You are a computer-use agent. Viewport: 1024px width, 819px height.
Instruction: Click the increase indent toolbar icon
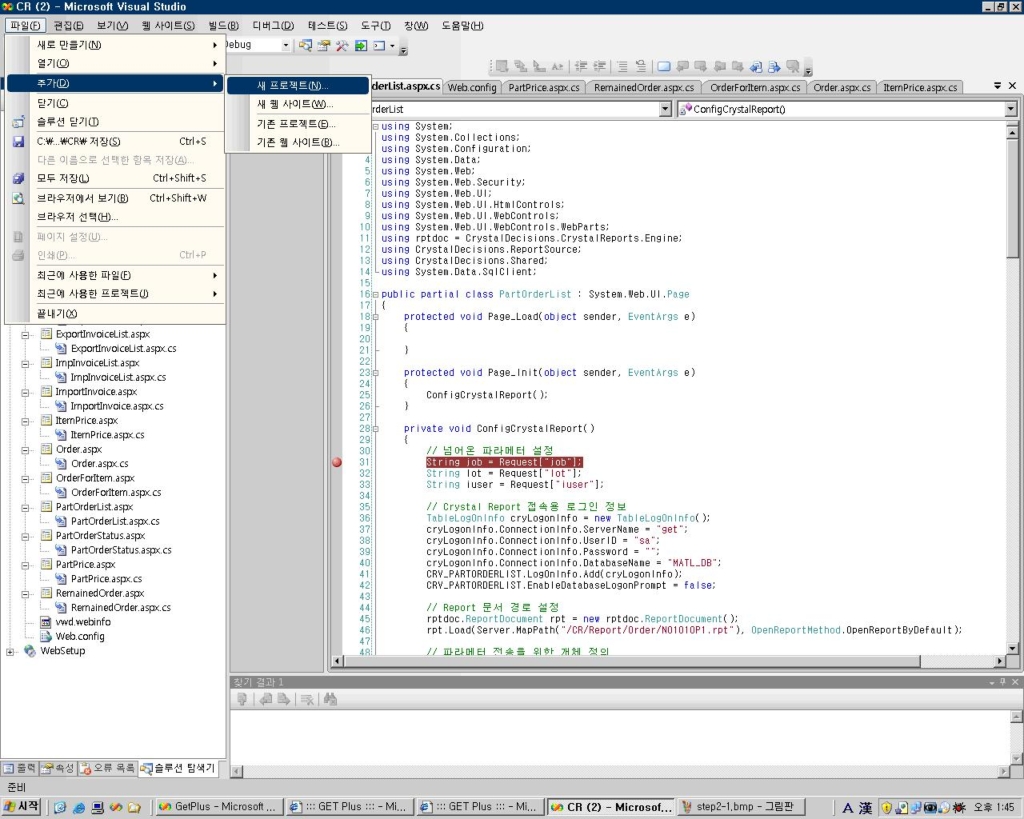pos(599,66)
